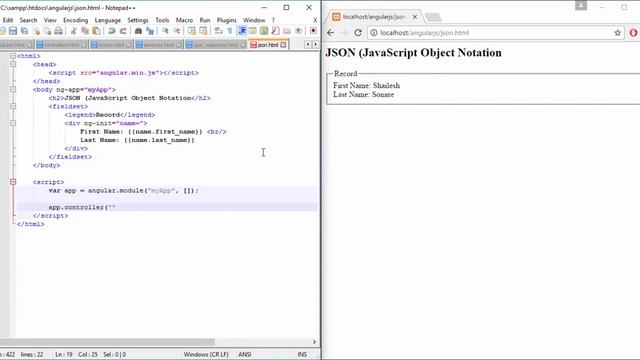This screenshot has height=360, width=640.
Task: Collapse the red script fold marker
Action: [13, 182]
